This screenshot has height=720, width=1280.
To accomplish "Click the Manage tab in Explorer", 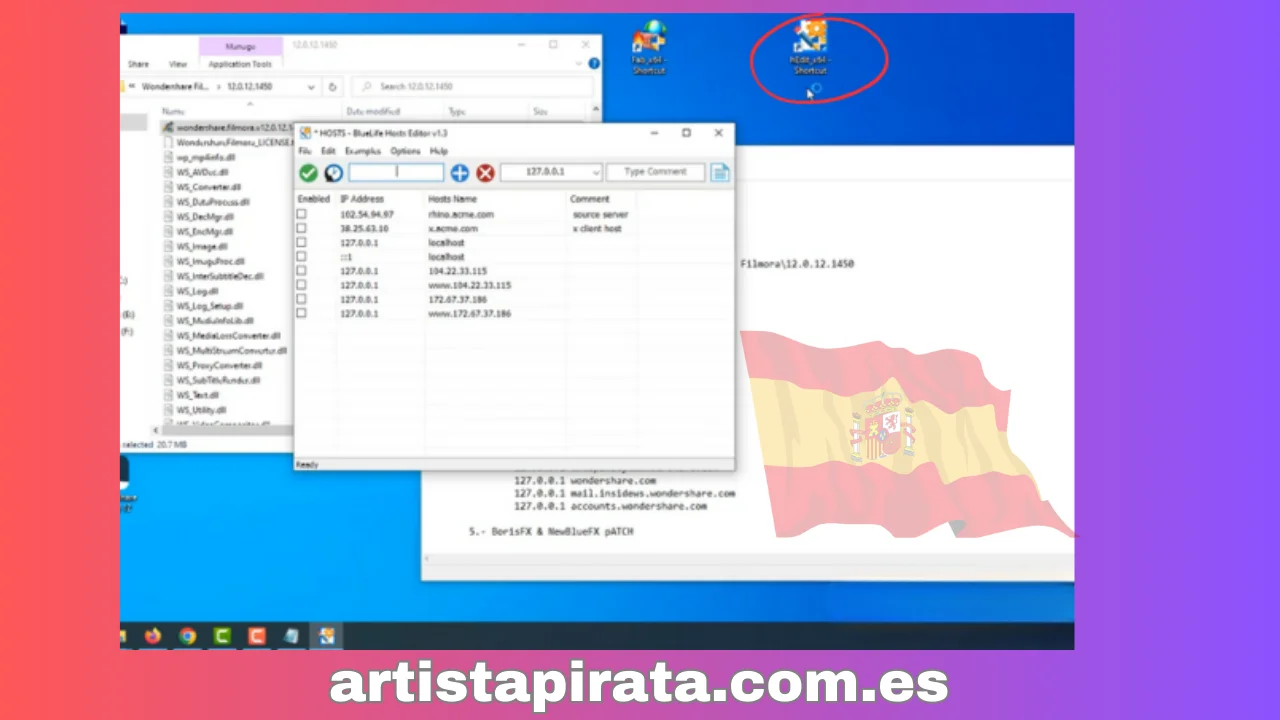I will click(240, 47).
